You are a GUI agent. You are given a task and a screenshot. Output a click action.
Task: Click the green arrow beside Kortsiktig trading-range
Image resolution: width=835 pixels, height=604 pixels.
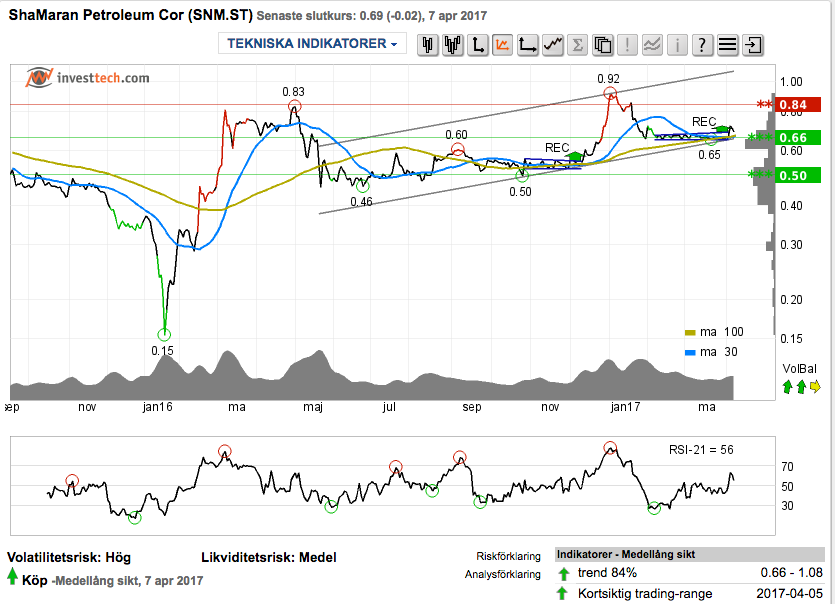coord(563,594)
